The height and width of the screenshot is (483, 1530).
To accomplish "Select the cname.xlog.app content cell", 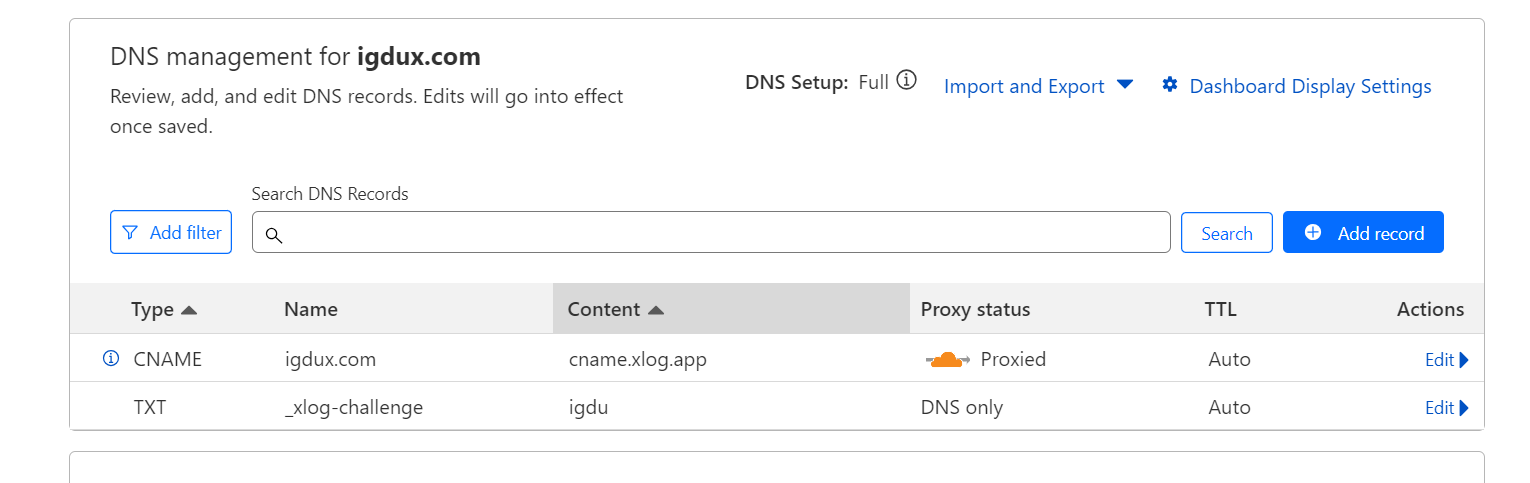I will pos(637,359).
